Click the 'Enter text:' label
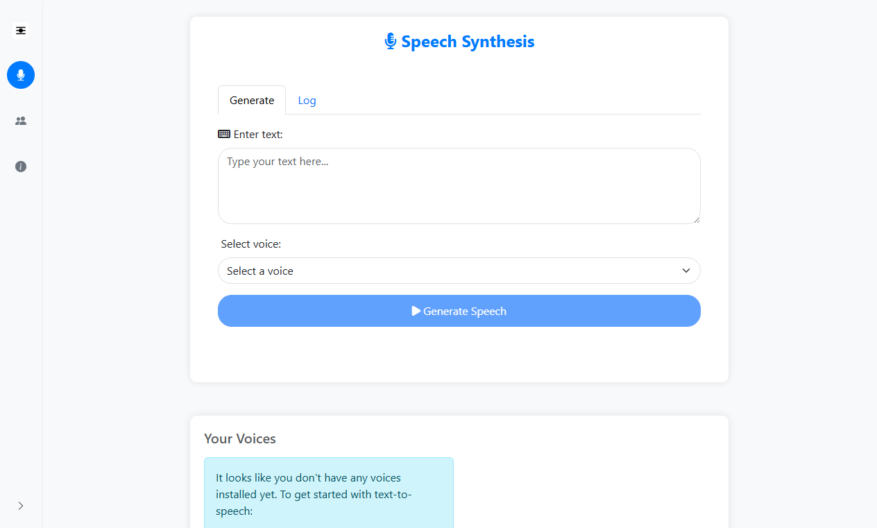This screenshot has height=528, width=877. coord(258,134)
